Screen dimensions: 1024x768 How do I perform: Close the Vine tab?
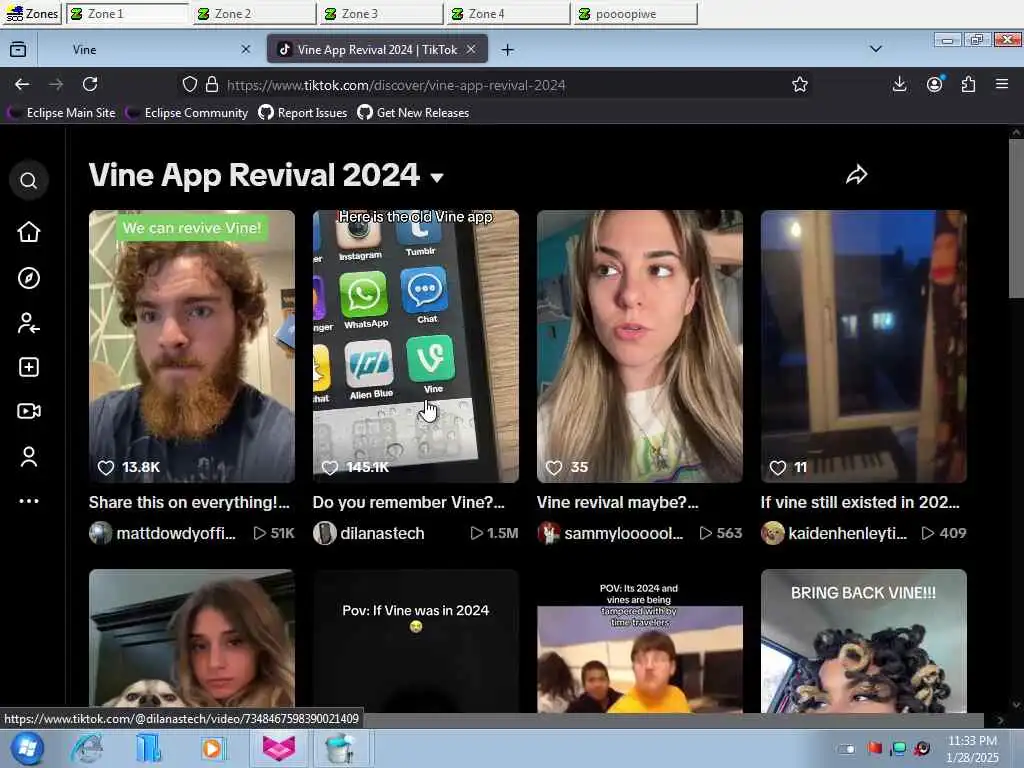click(246, 49)
